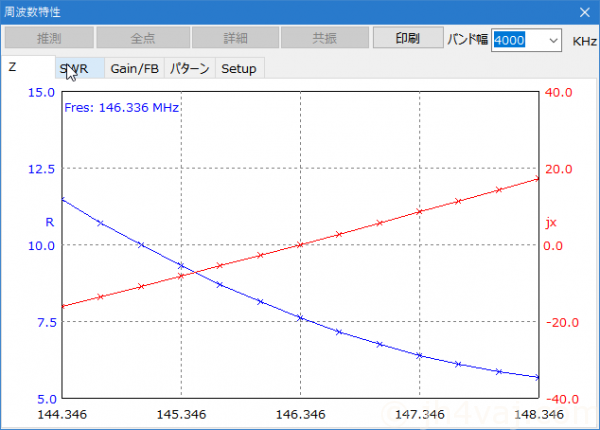
Task: Open the パターン tab
Action: tap(189, 68)
